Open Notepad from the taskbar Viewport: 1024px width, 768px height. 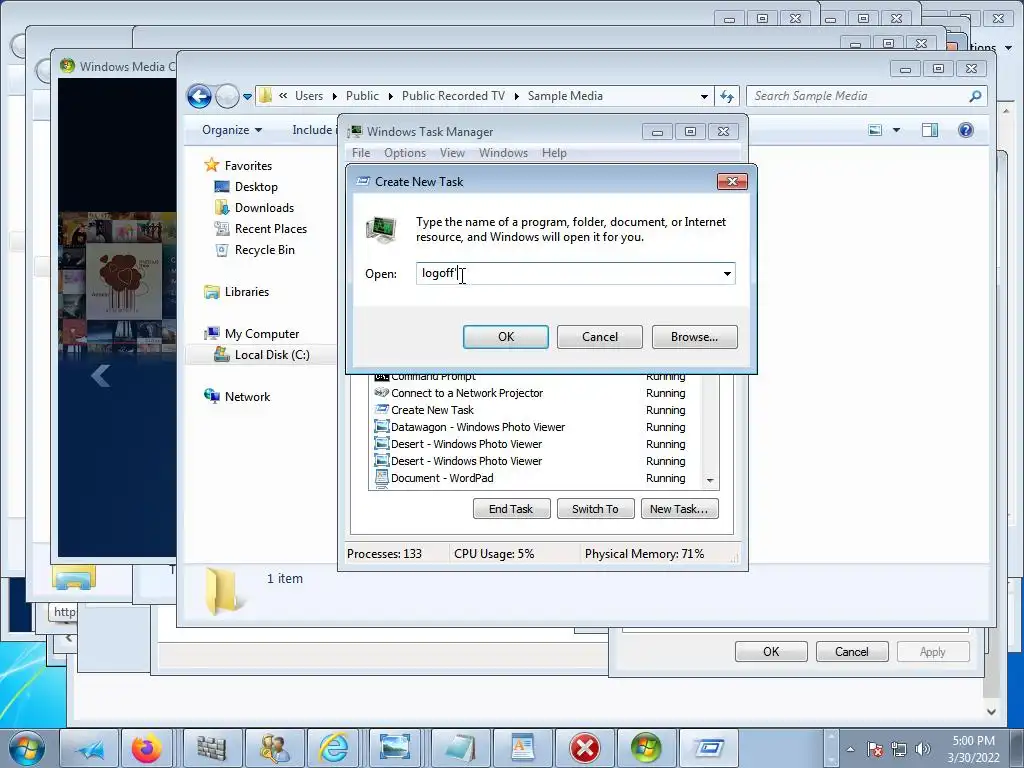coord(459,748)
